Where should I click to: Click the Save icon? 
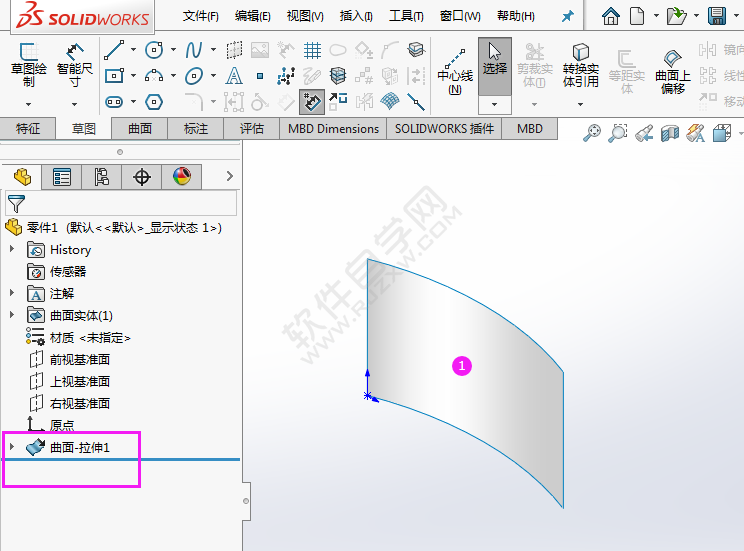click(717, 16)
